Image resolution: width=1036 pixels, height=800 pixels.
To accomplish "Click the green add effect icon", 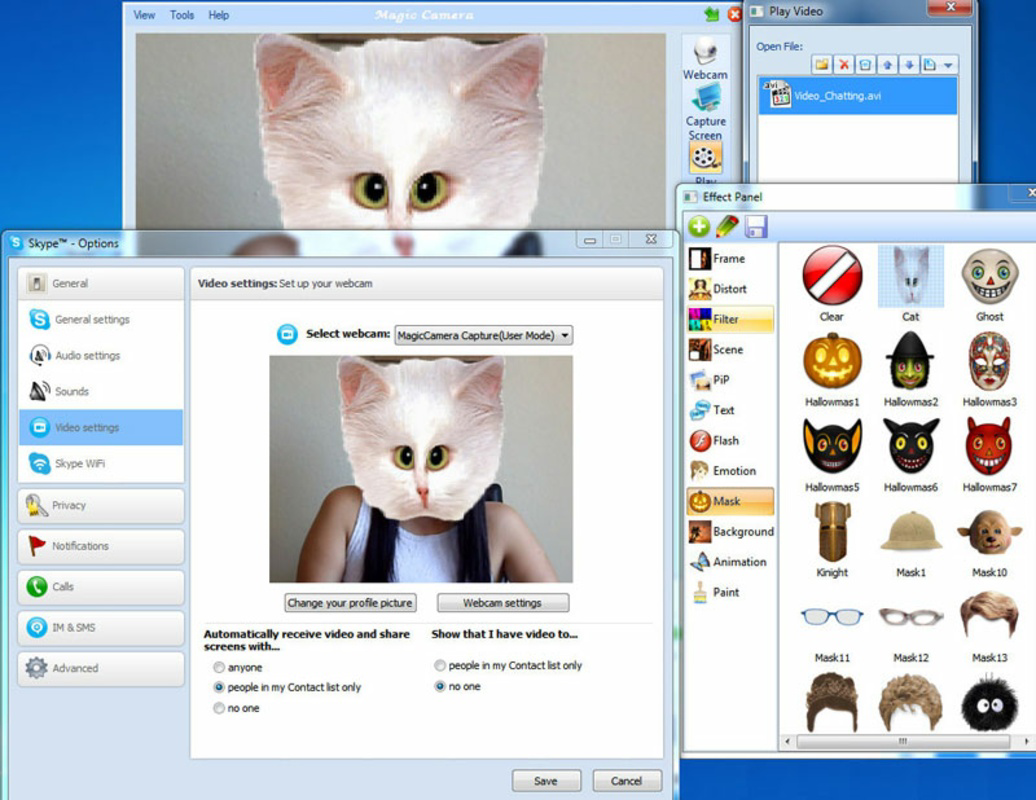I will (x=698, y=226).
